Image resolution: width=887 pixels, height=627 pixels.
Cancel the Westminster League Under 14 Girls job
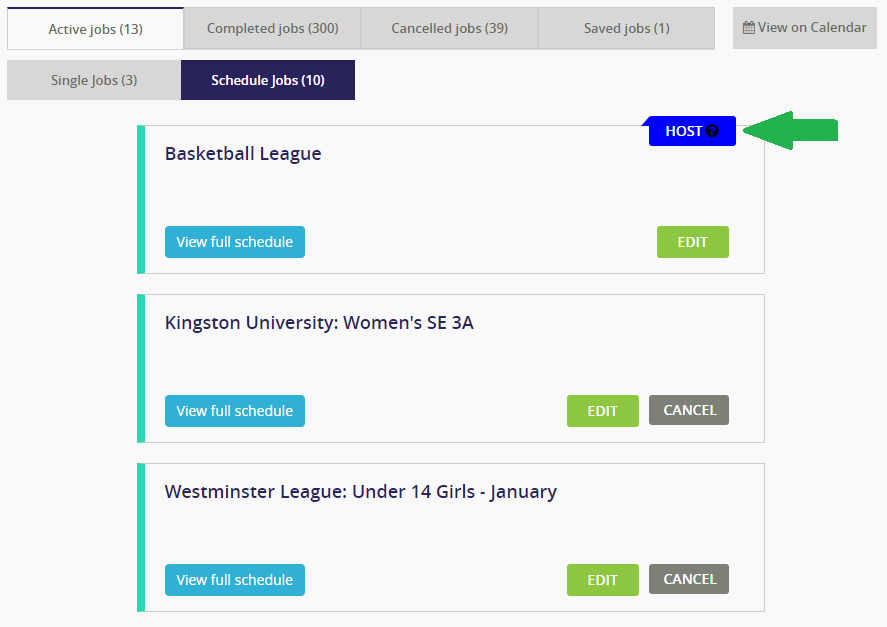pos(688,579)
